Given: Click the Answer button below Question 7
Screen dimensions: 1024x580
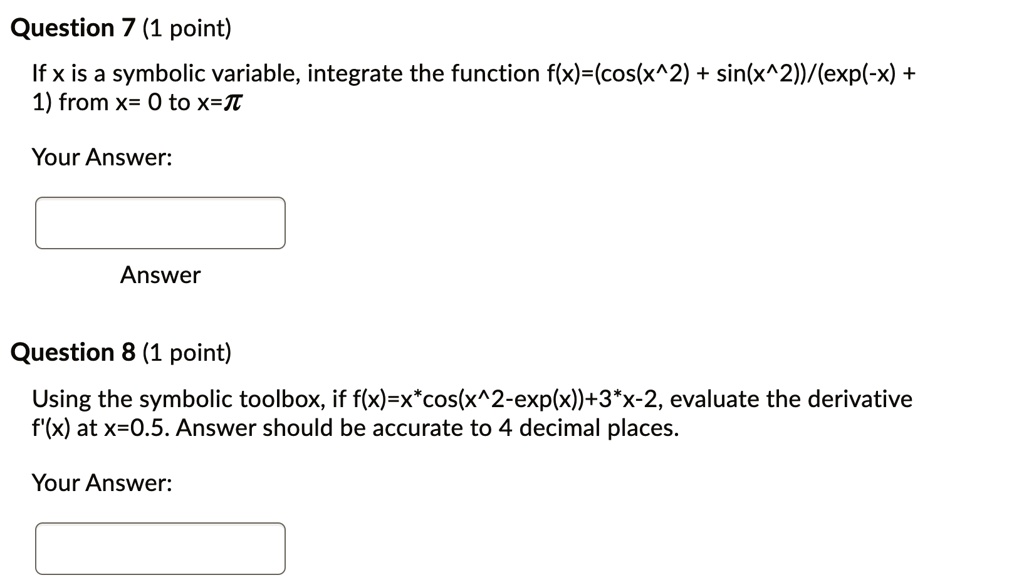Looking at the screenshot, I should [160, 275].
